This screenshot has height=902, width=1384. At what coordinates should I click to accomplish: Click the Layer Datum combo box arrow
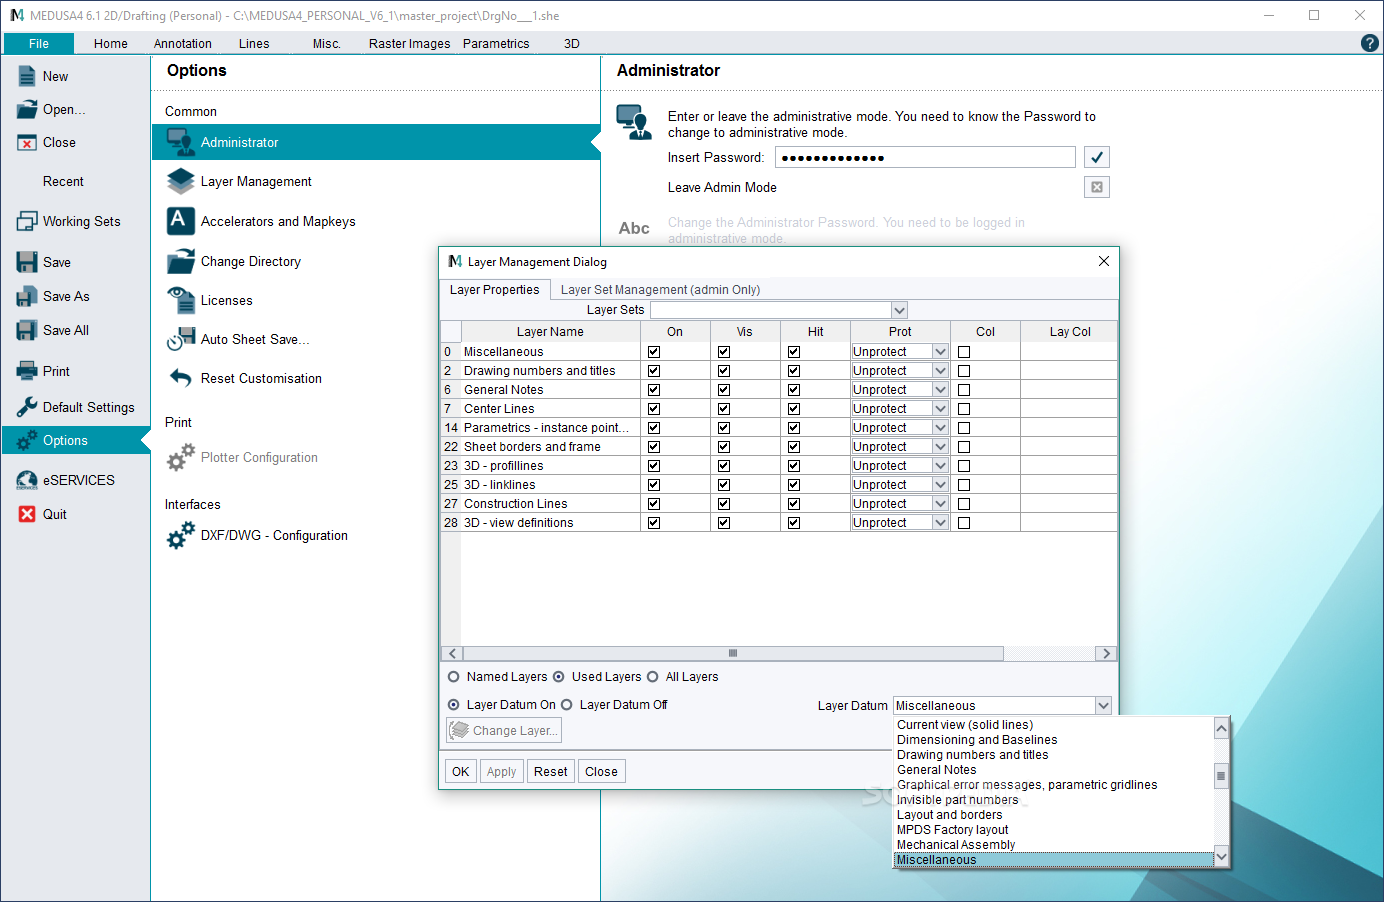click(1103, 706)
